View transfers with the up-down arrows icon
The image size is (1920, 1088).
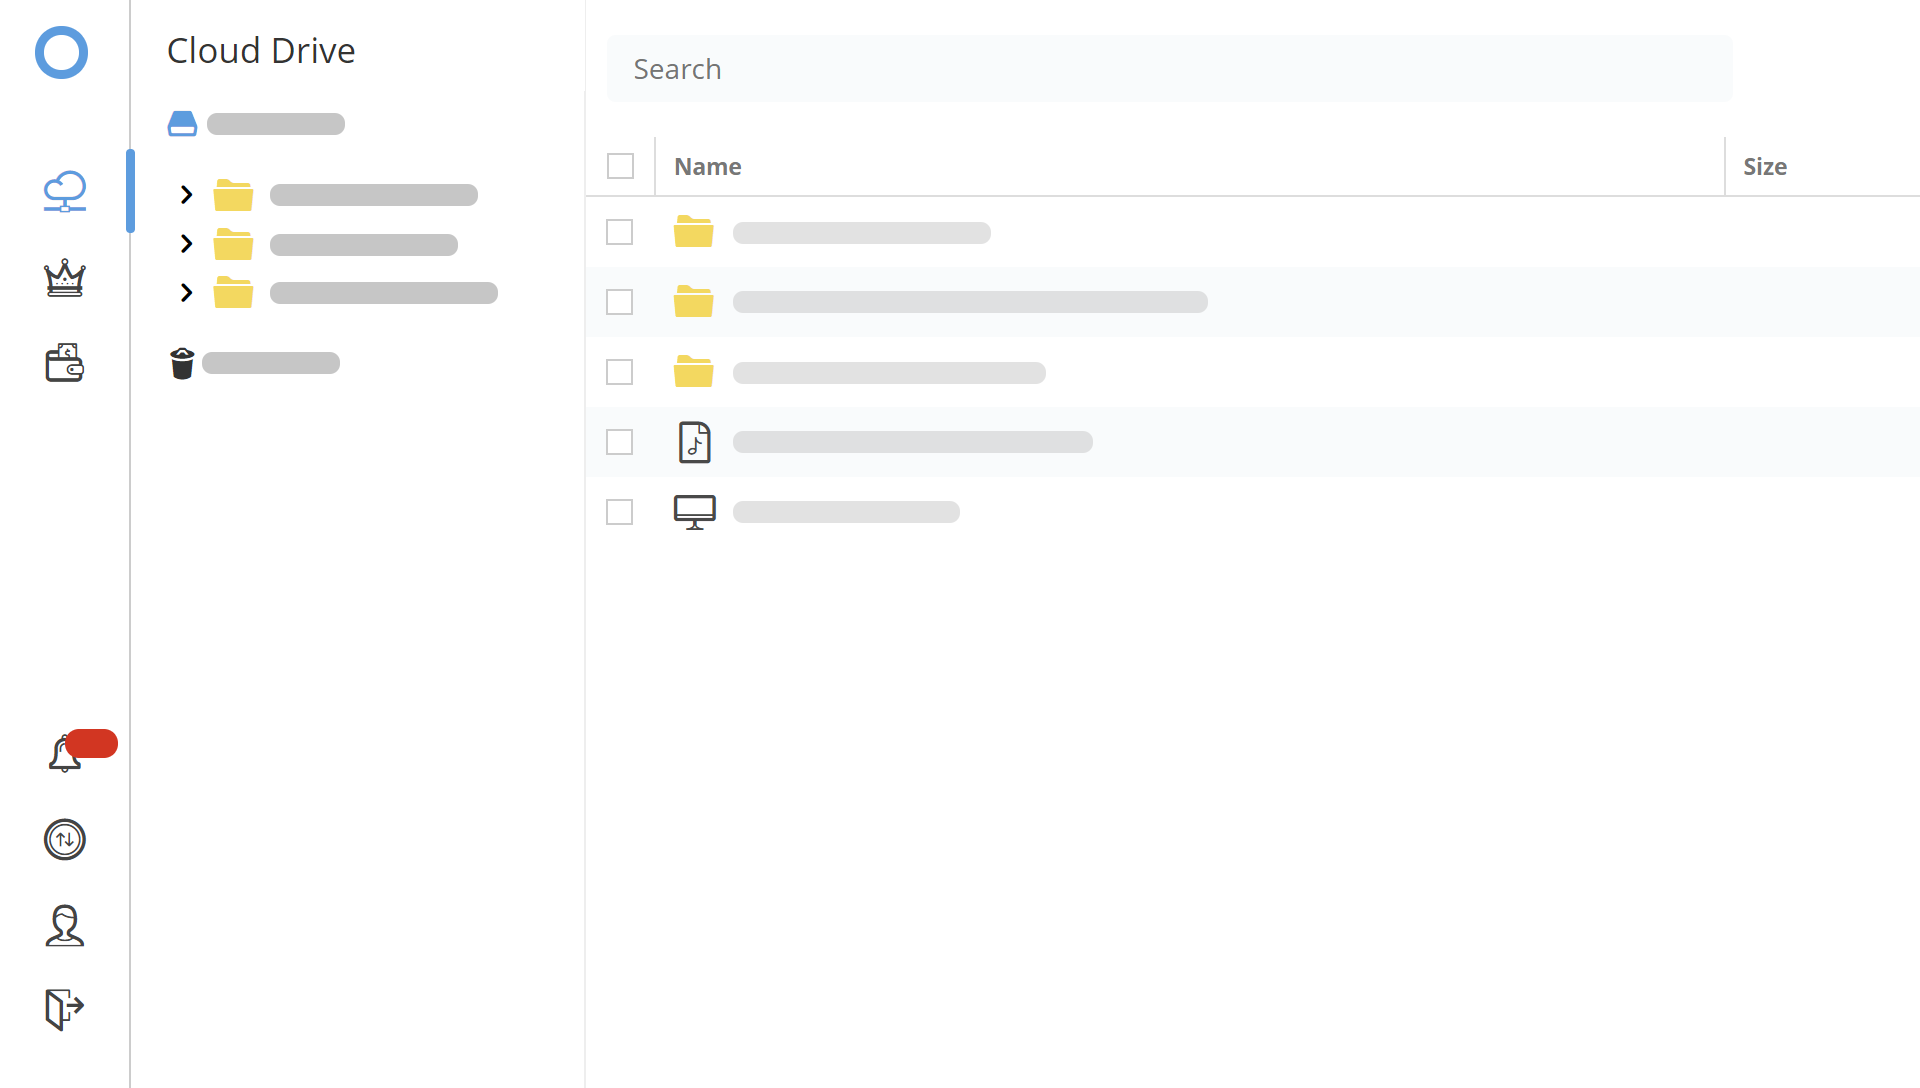click(64, 840)
